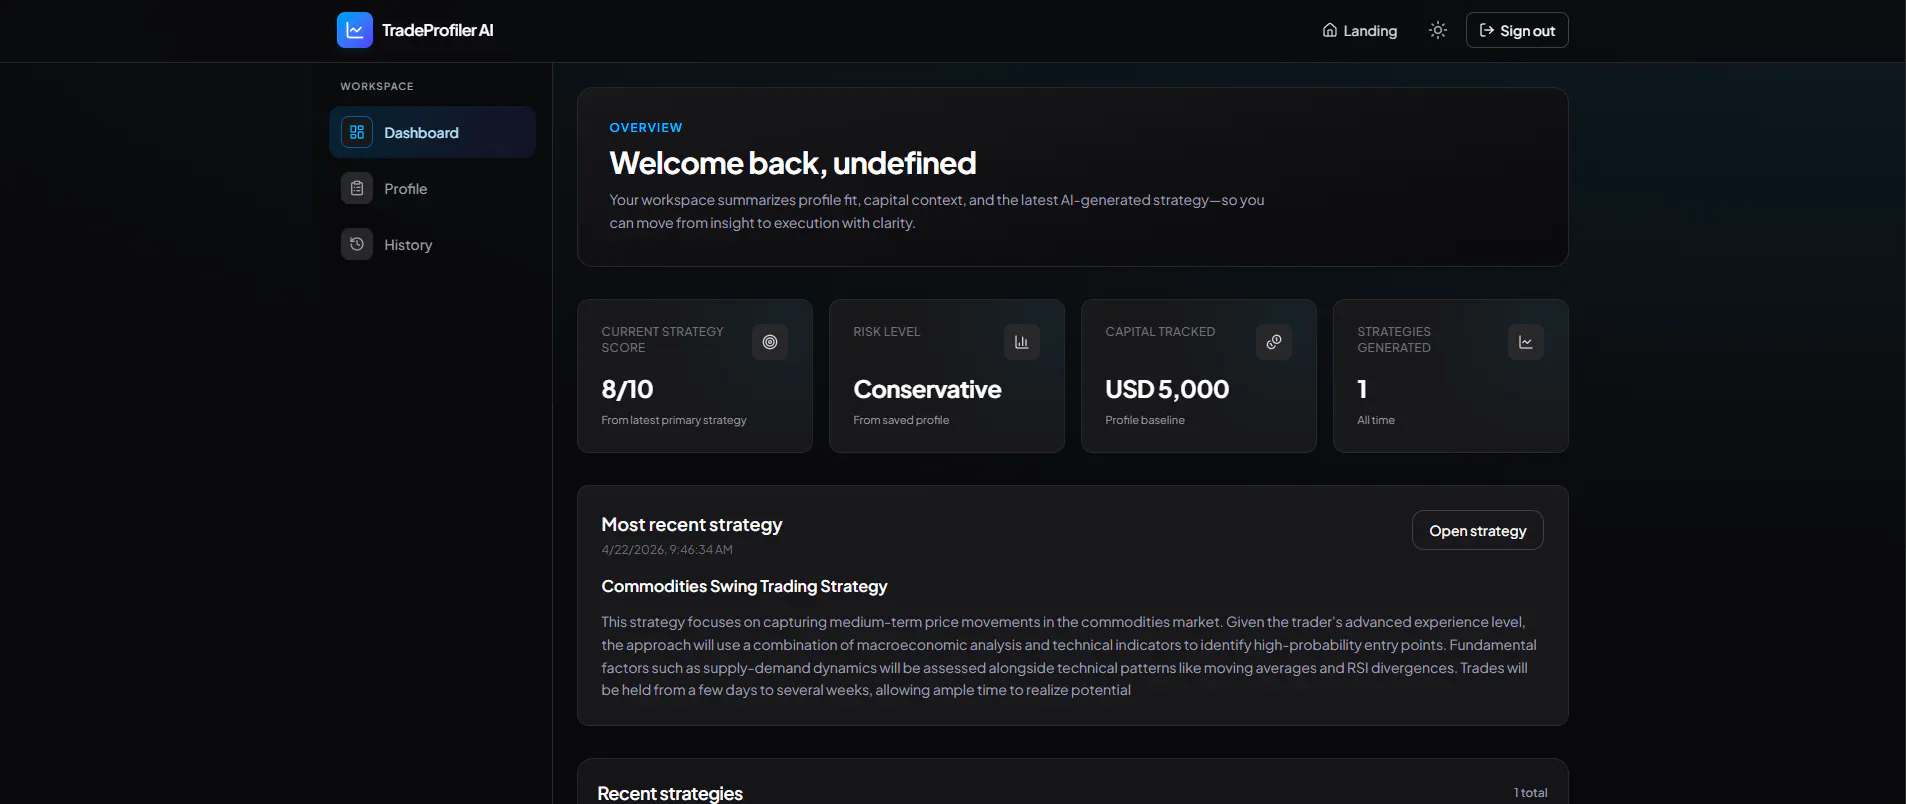Click the 8/10 current strategy score card

(695, 376)
